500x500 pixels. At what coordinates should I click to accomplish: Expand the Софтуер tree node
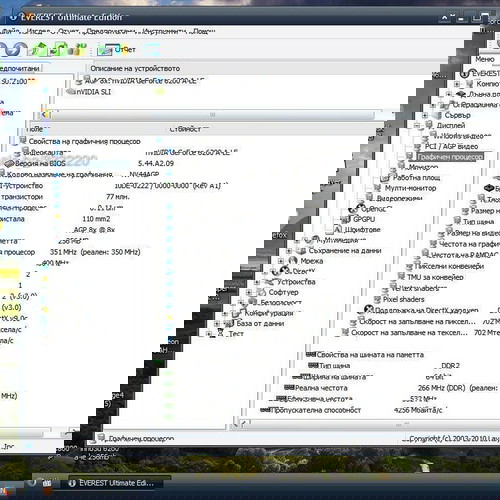[249, 292]
